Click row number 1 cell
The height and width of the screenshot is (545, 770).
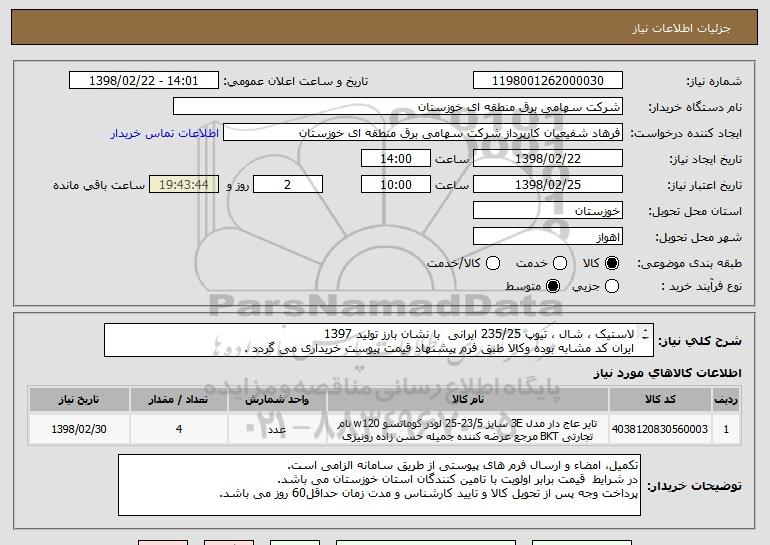[726, 429]
